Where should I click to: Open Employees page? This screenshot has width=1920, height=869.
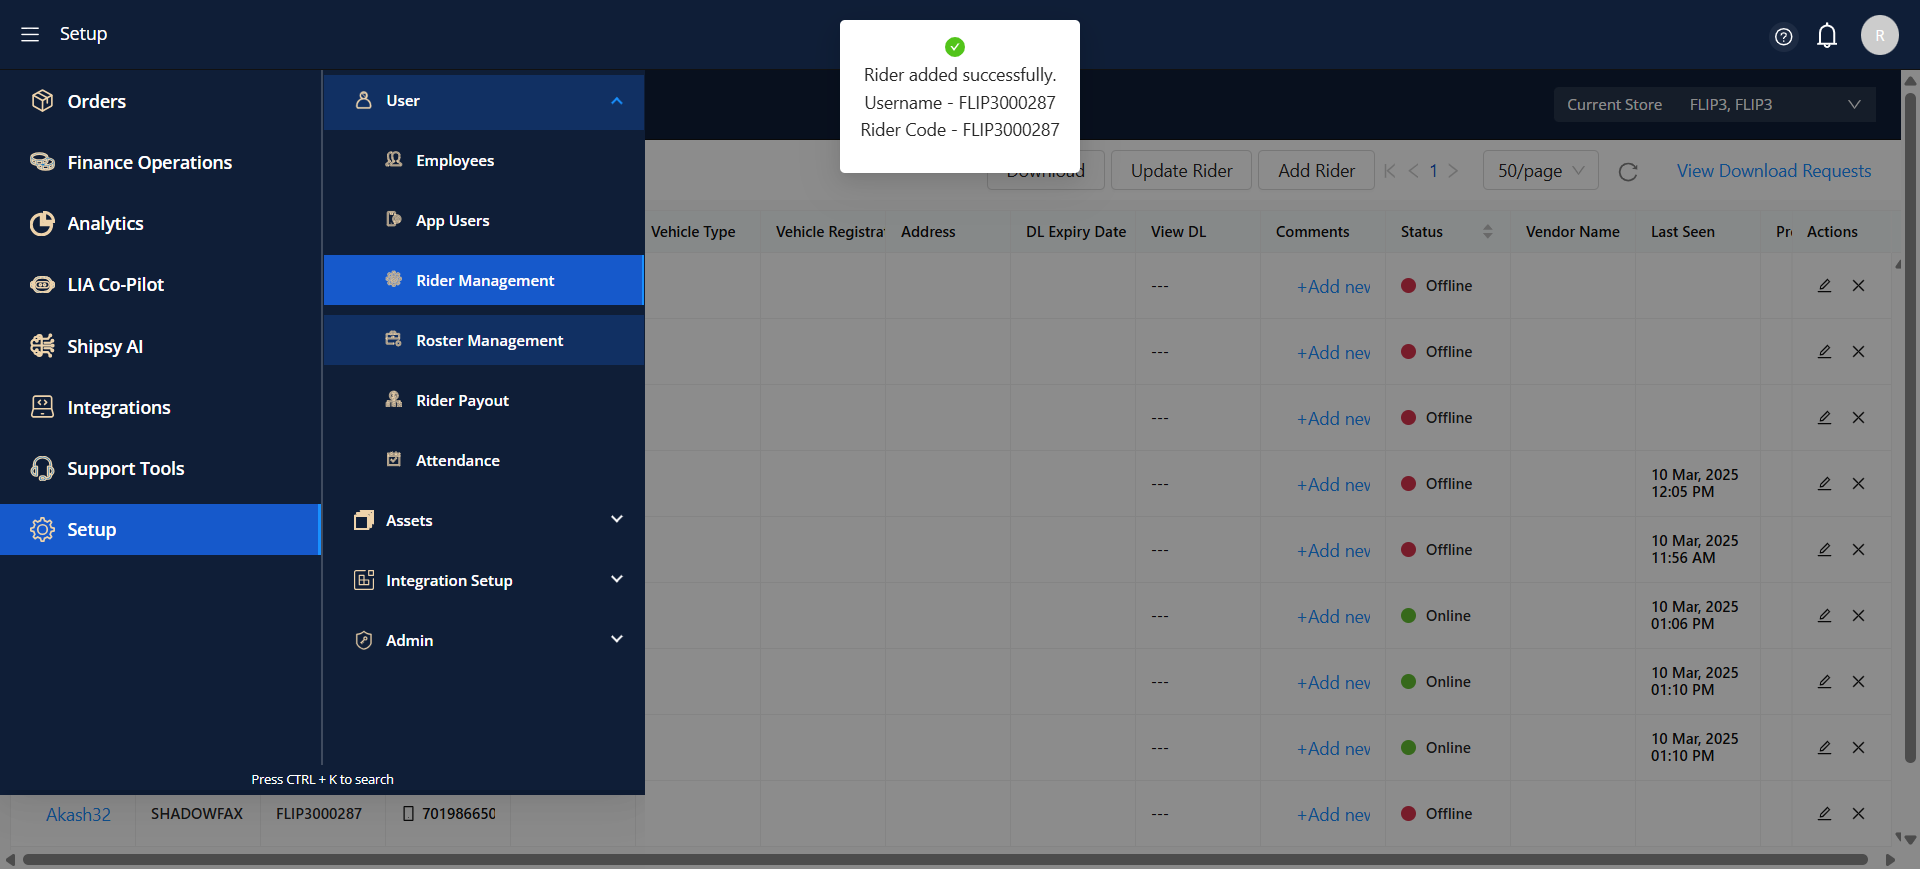(483, 160)
